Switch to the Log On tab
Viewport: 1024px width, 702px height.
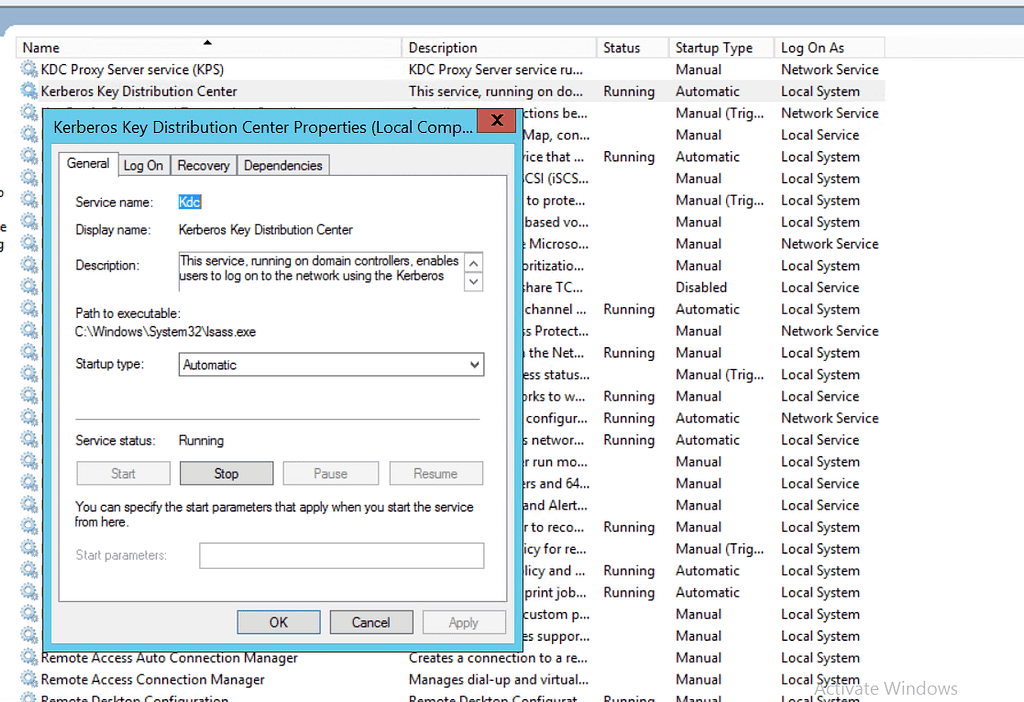[x=143, y=165]
